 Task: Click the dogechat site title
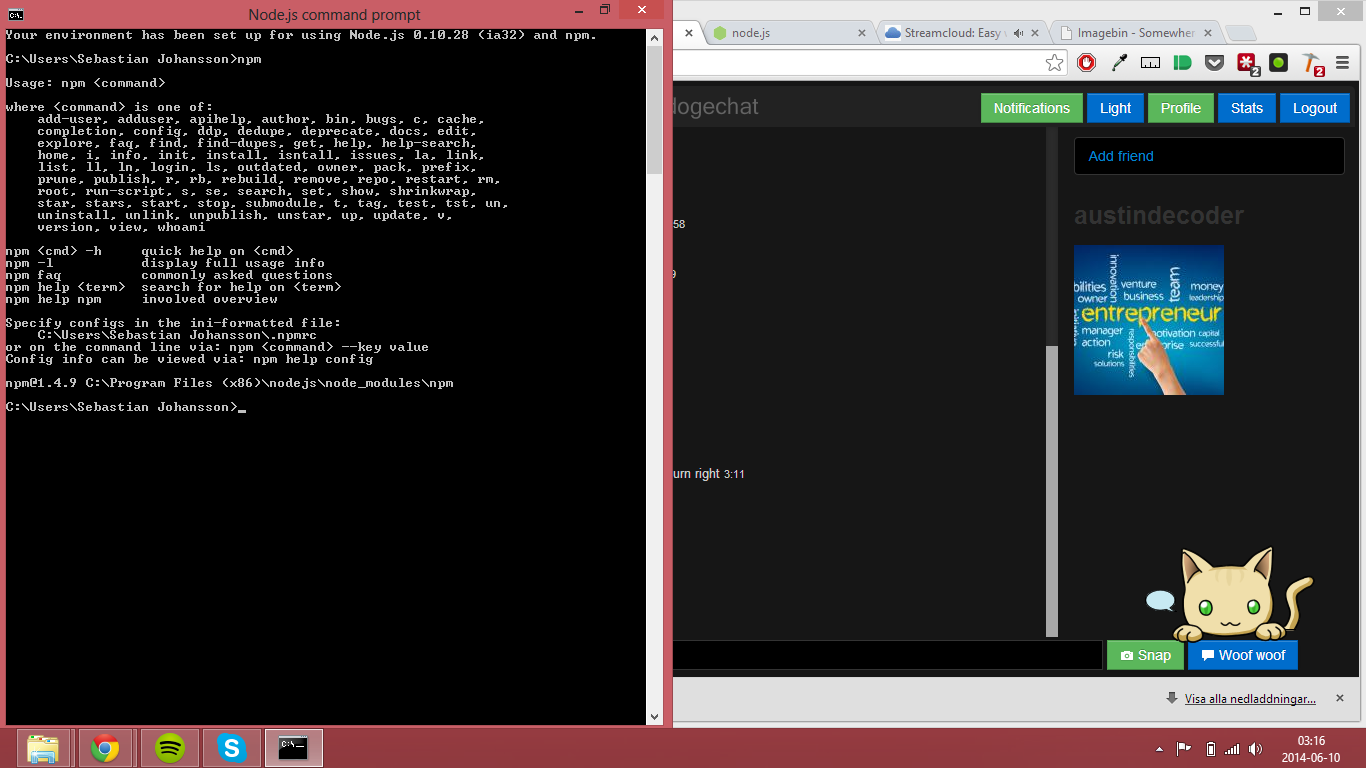click(716, 107)
